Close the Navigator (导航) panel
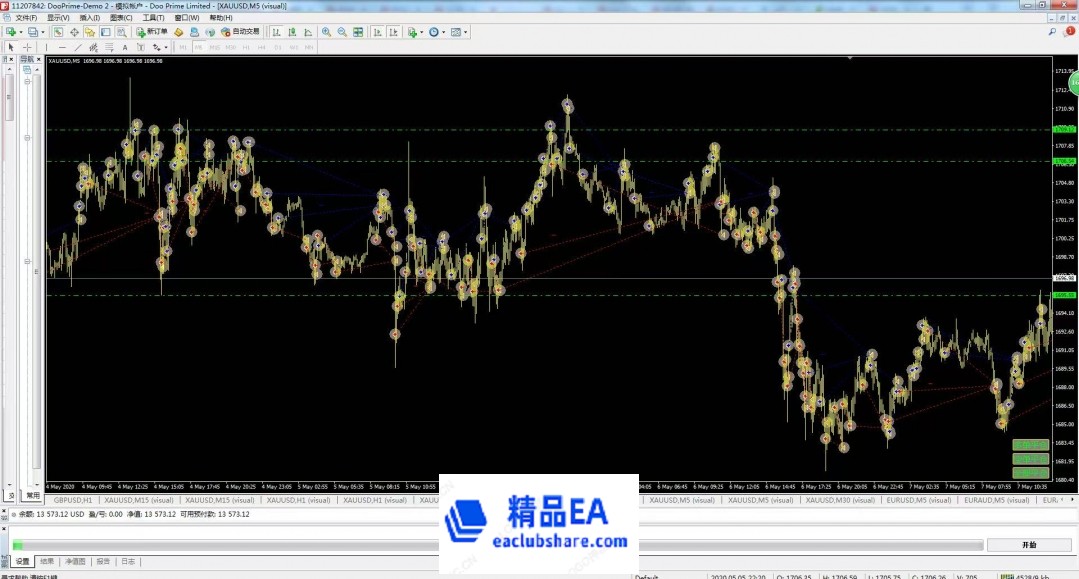The height and width of the screenshot is (579, 1079). pos(38,61)
